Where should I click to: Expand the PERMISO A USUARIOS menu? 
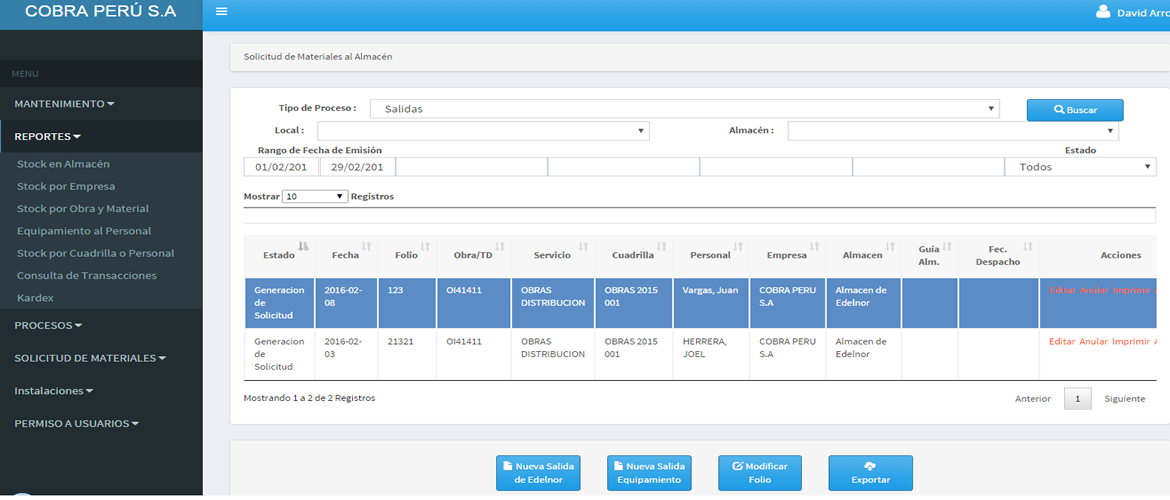pyautogui.click(x=77, y=424)
